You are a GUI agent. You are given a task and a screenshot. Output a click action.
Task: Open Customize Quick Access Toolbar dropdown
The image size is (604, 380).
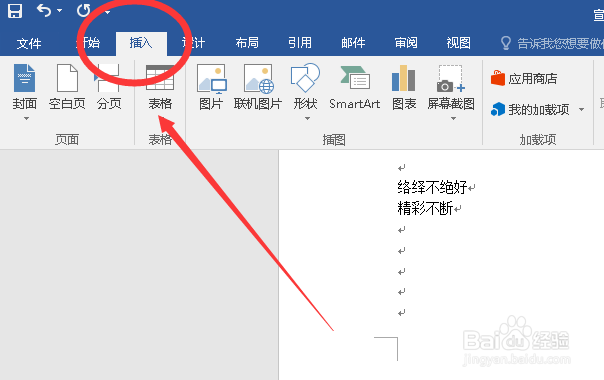click(x=107, y=12)
